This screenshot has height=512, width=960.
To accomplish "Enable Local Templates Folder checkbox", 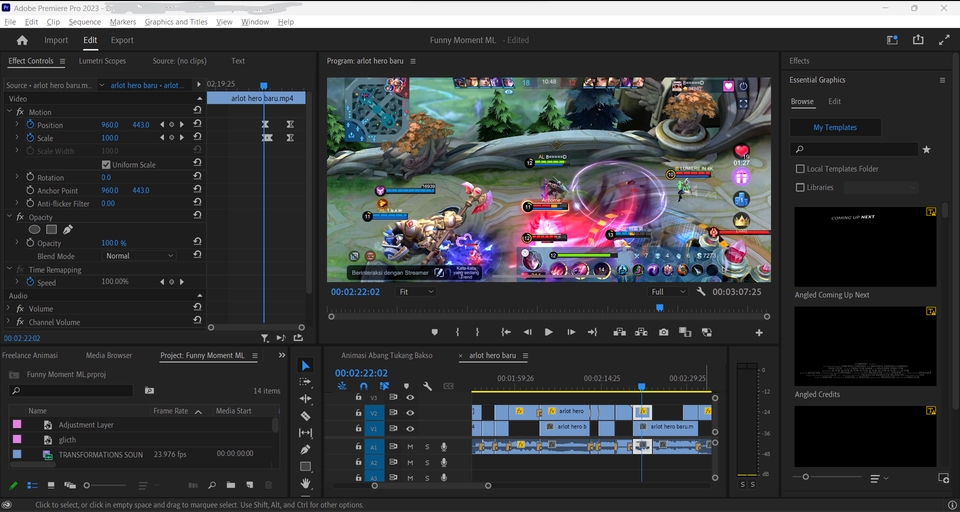I will [x=800, y=169].
